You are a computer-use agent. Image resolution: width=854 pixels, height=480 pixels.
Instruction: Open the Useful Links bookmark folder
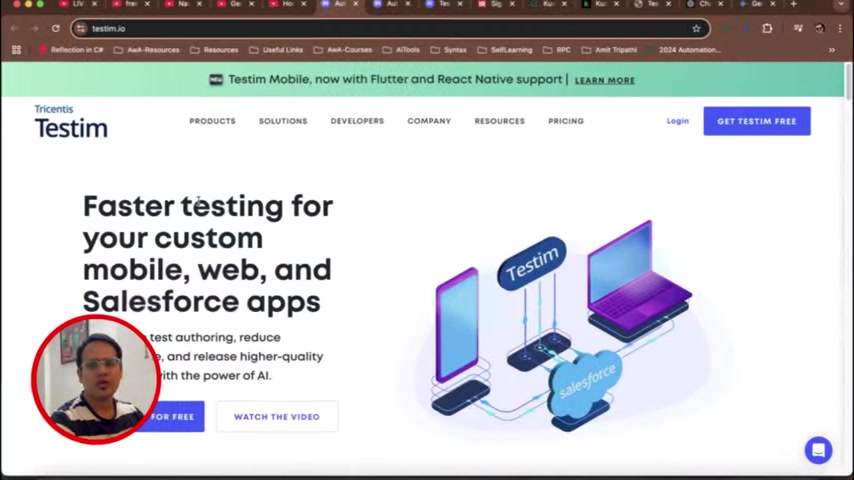[276, 50]
